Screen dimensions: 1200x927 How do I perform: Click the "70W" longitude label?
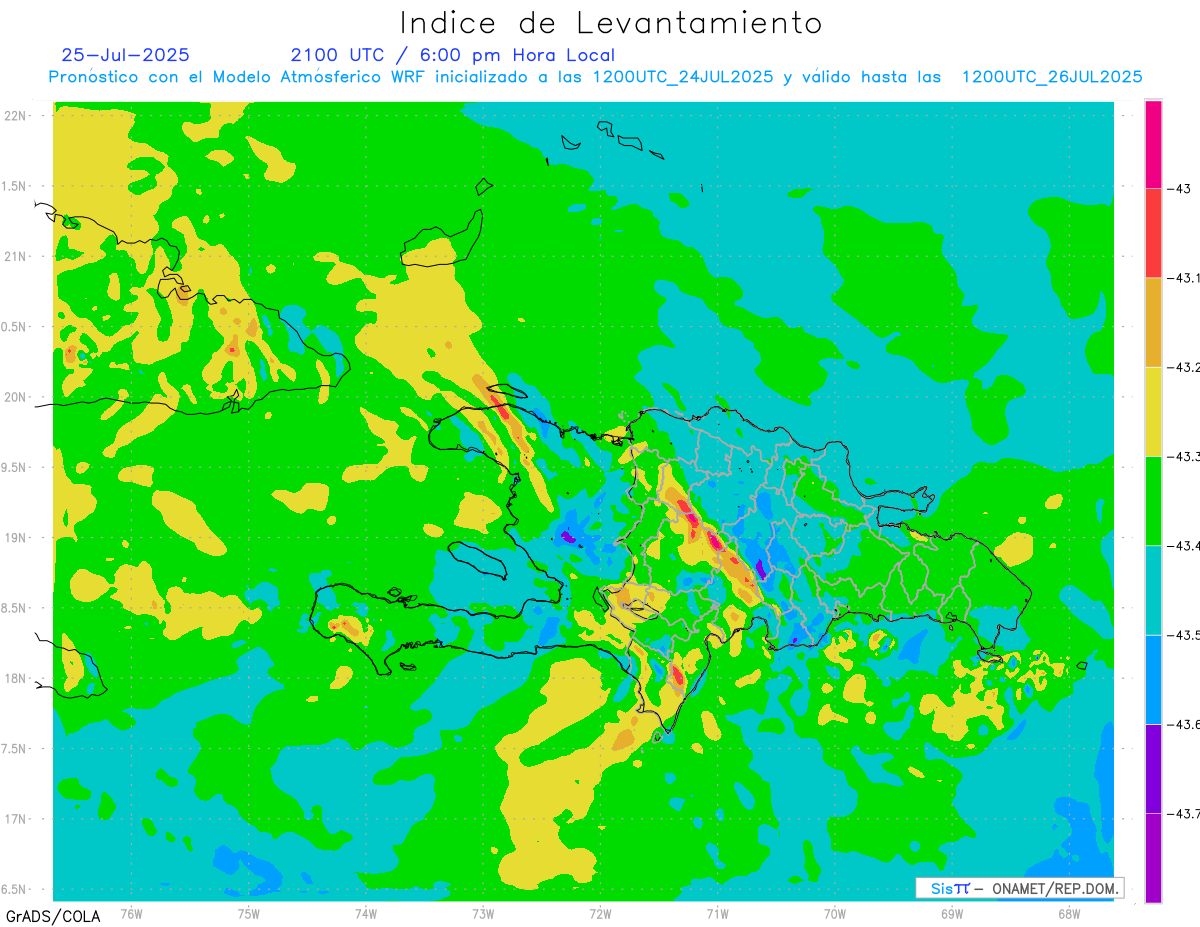(835, 914)
